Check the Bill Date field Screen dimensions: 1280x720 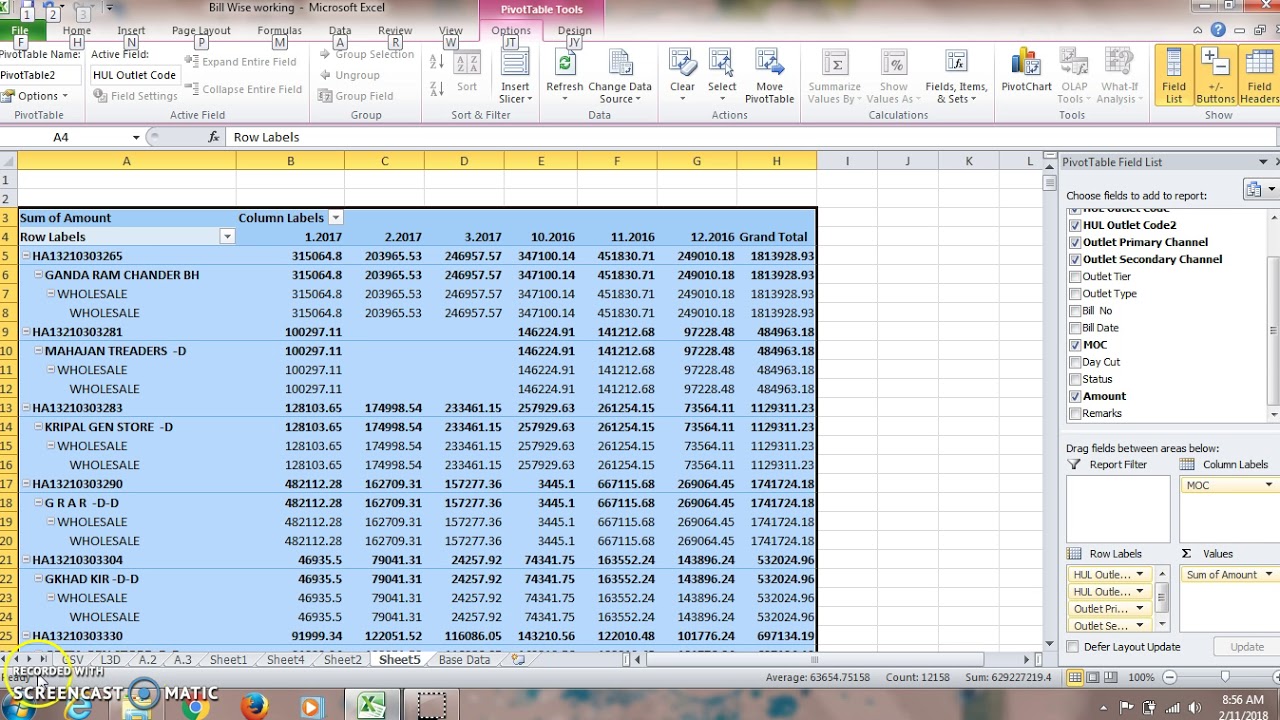1075,327
